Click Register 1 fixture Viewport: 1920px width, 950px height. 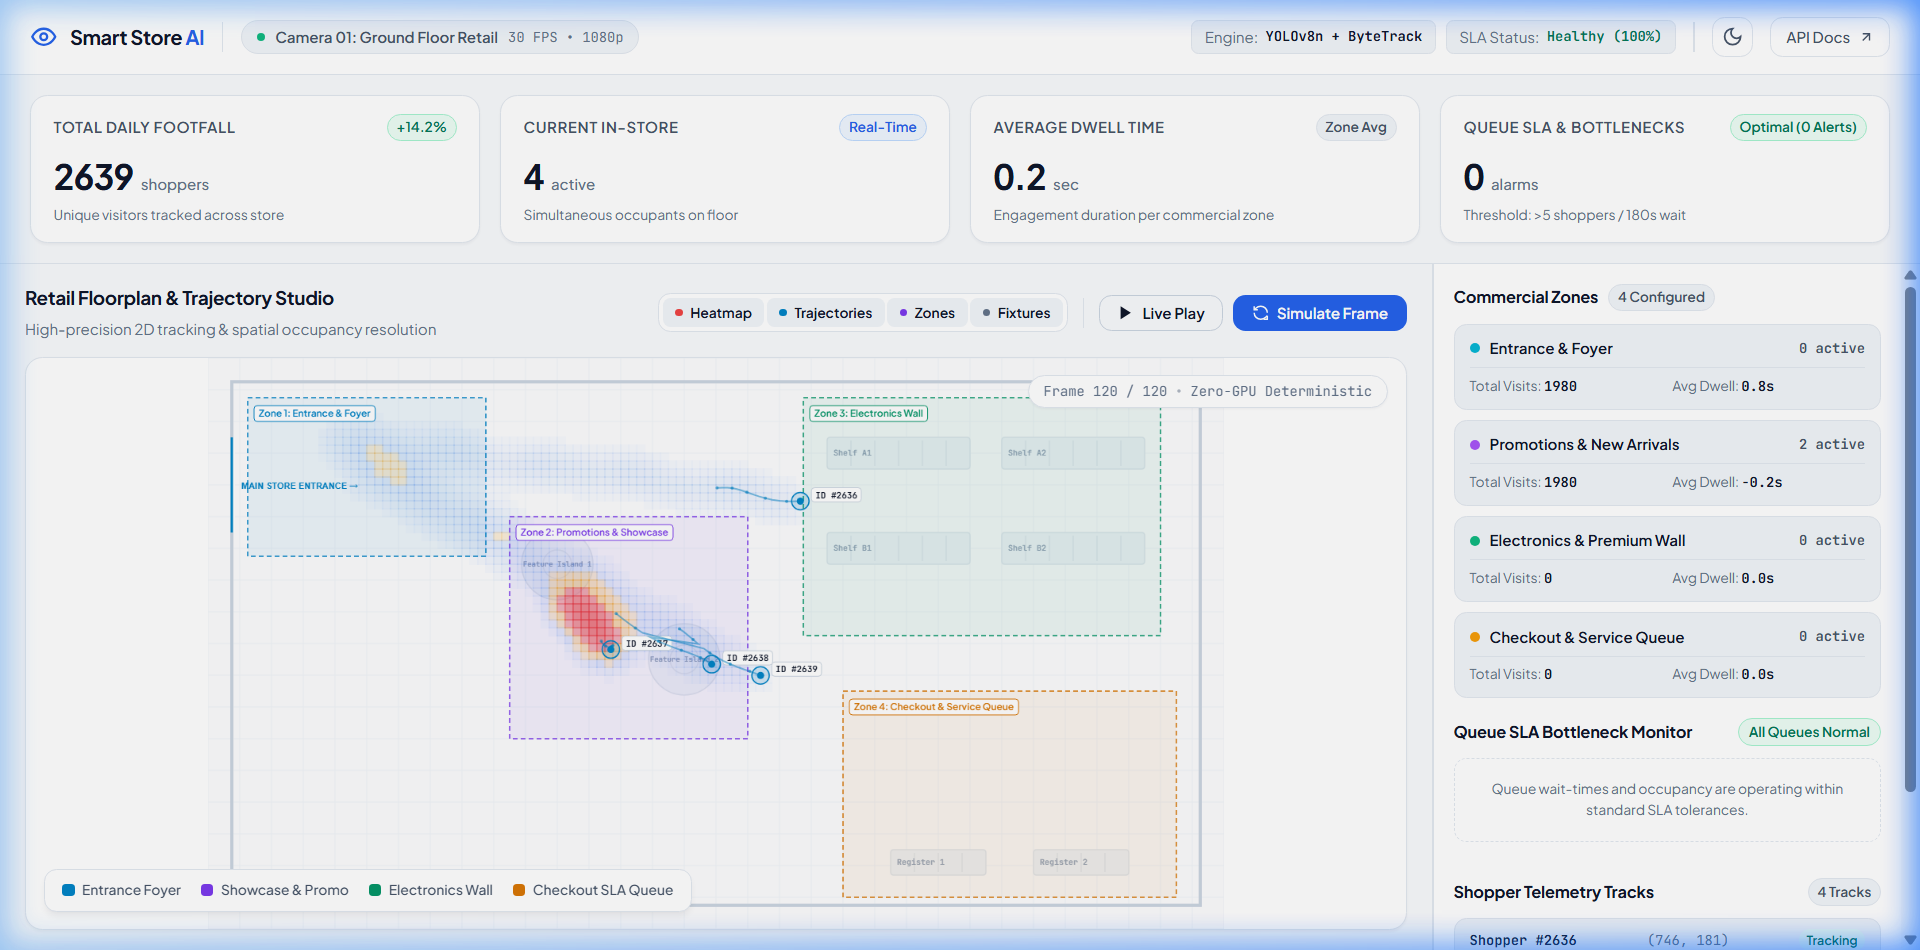tap(938, 862)
